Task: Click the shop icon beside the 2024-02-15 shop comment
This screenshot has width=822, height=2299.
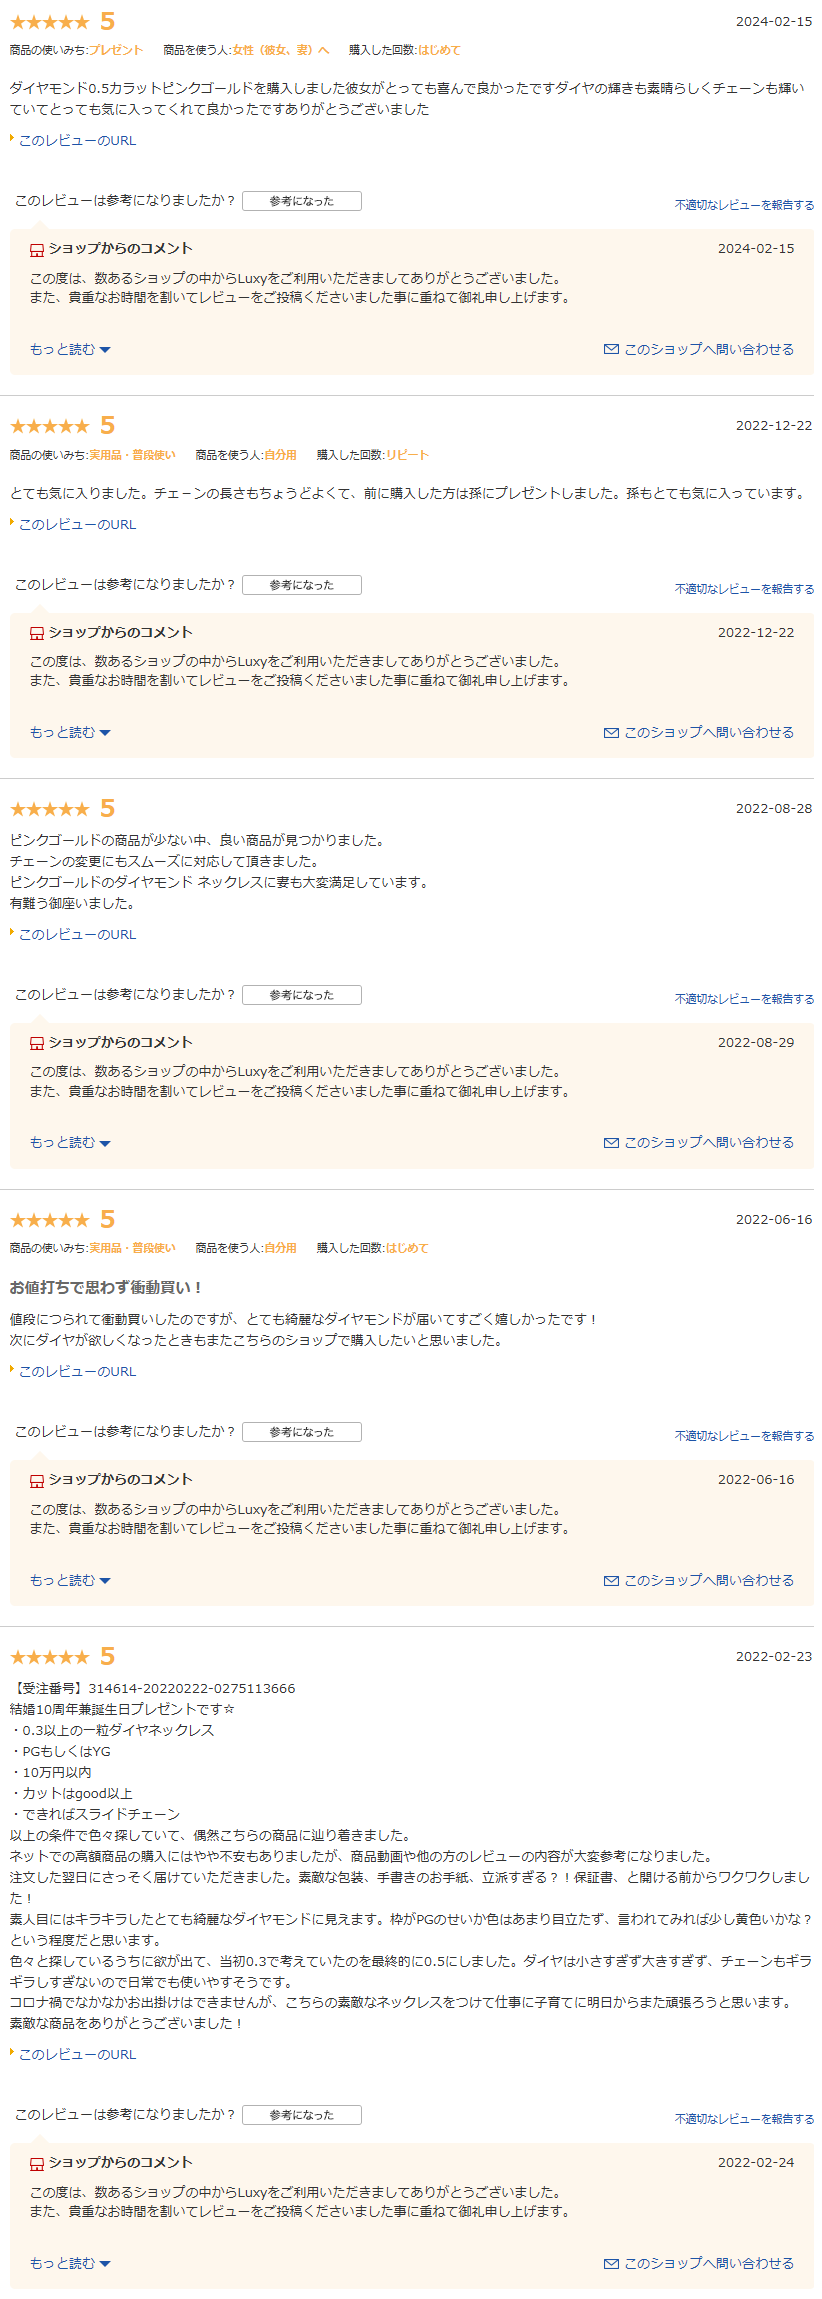Action: click(x=37, y=250)
